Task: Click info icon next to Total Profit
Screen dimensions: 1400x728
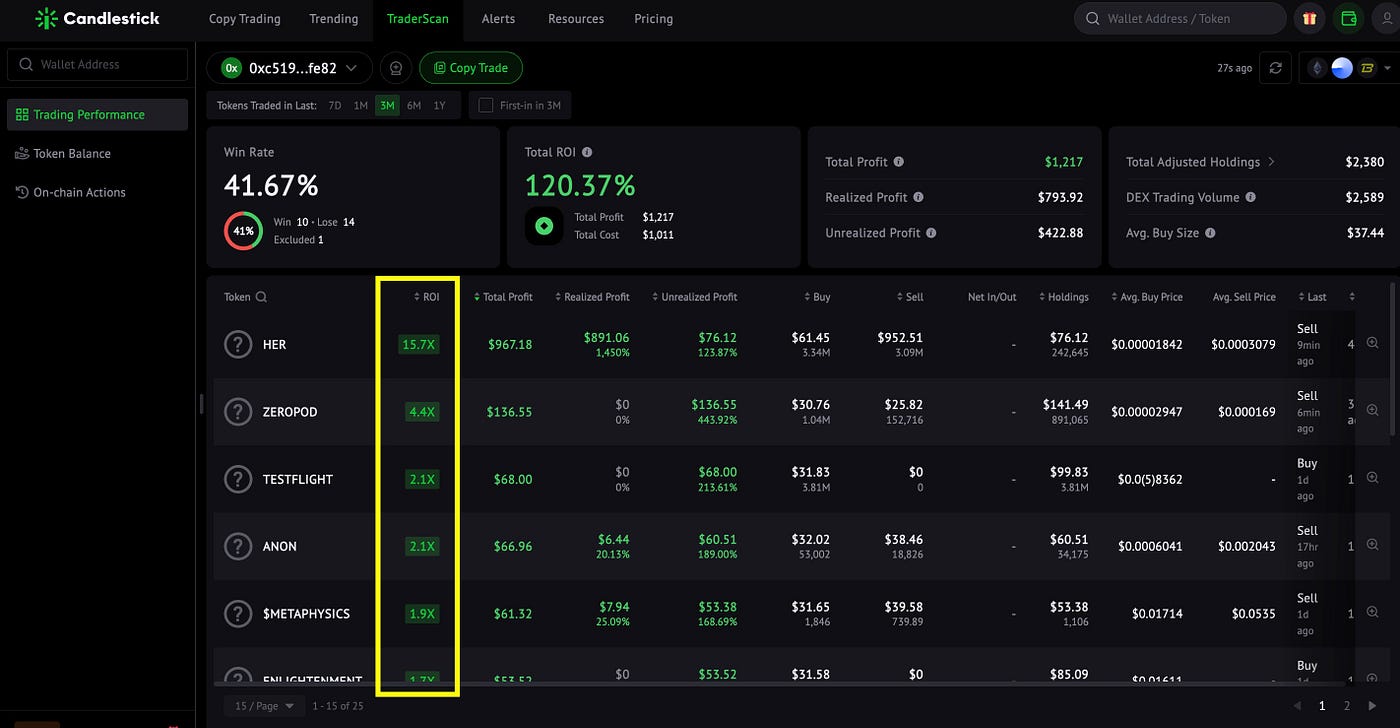Action: (x=898, y=161)
